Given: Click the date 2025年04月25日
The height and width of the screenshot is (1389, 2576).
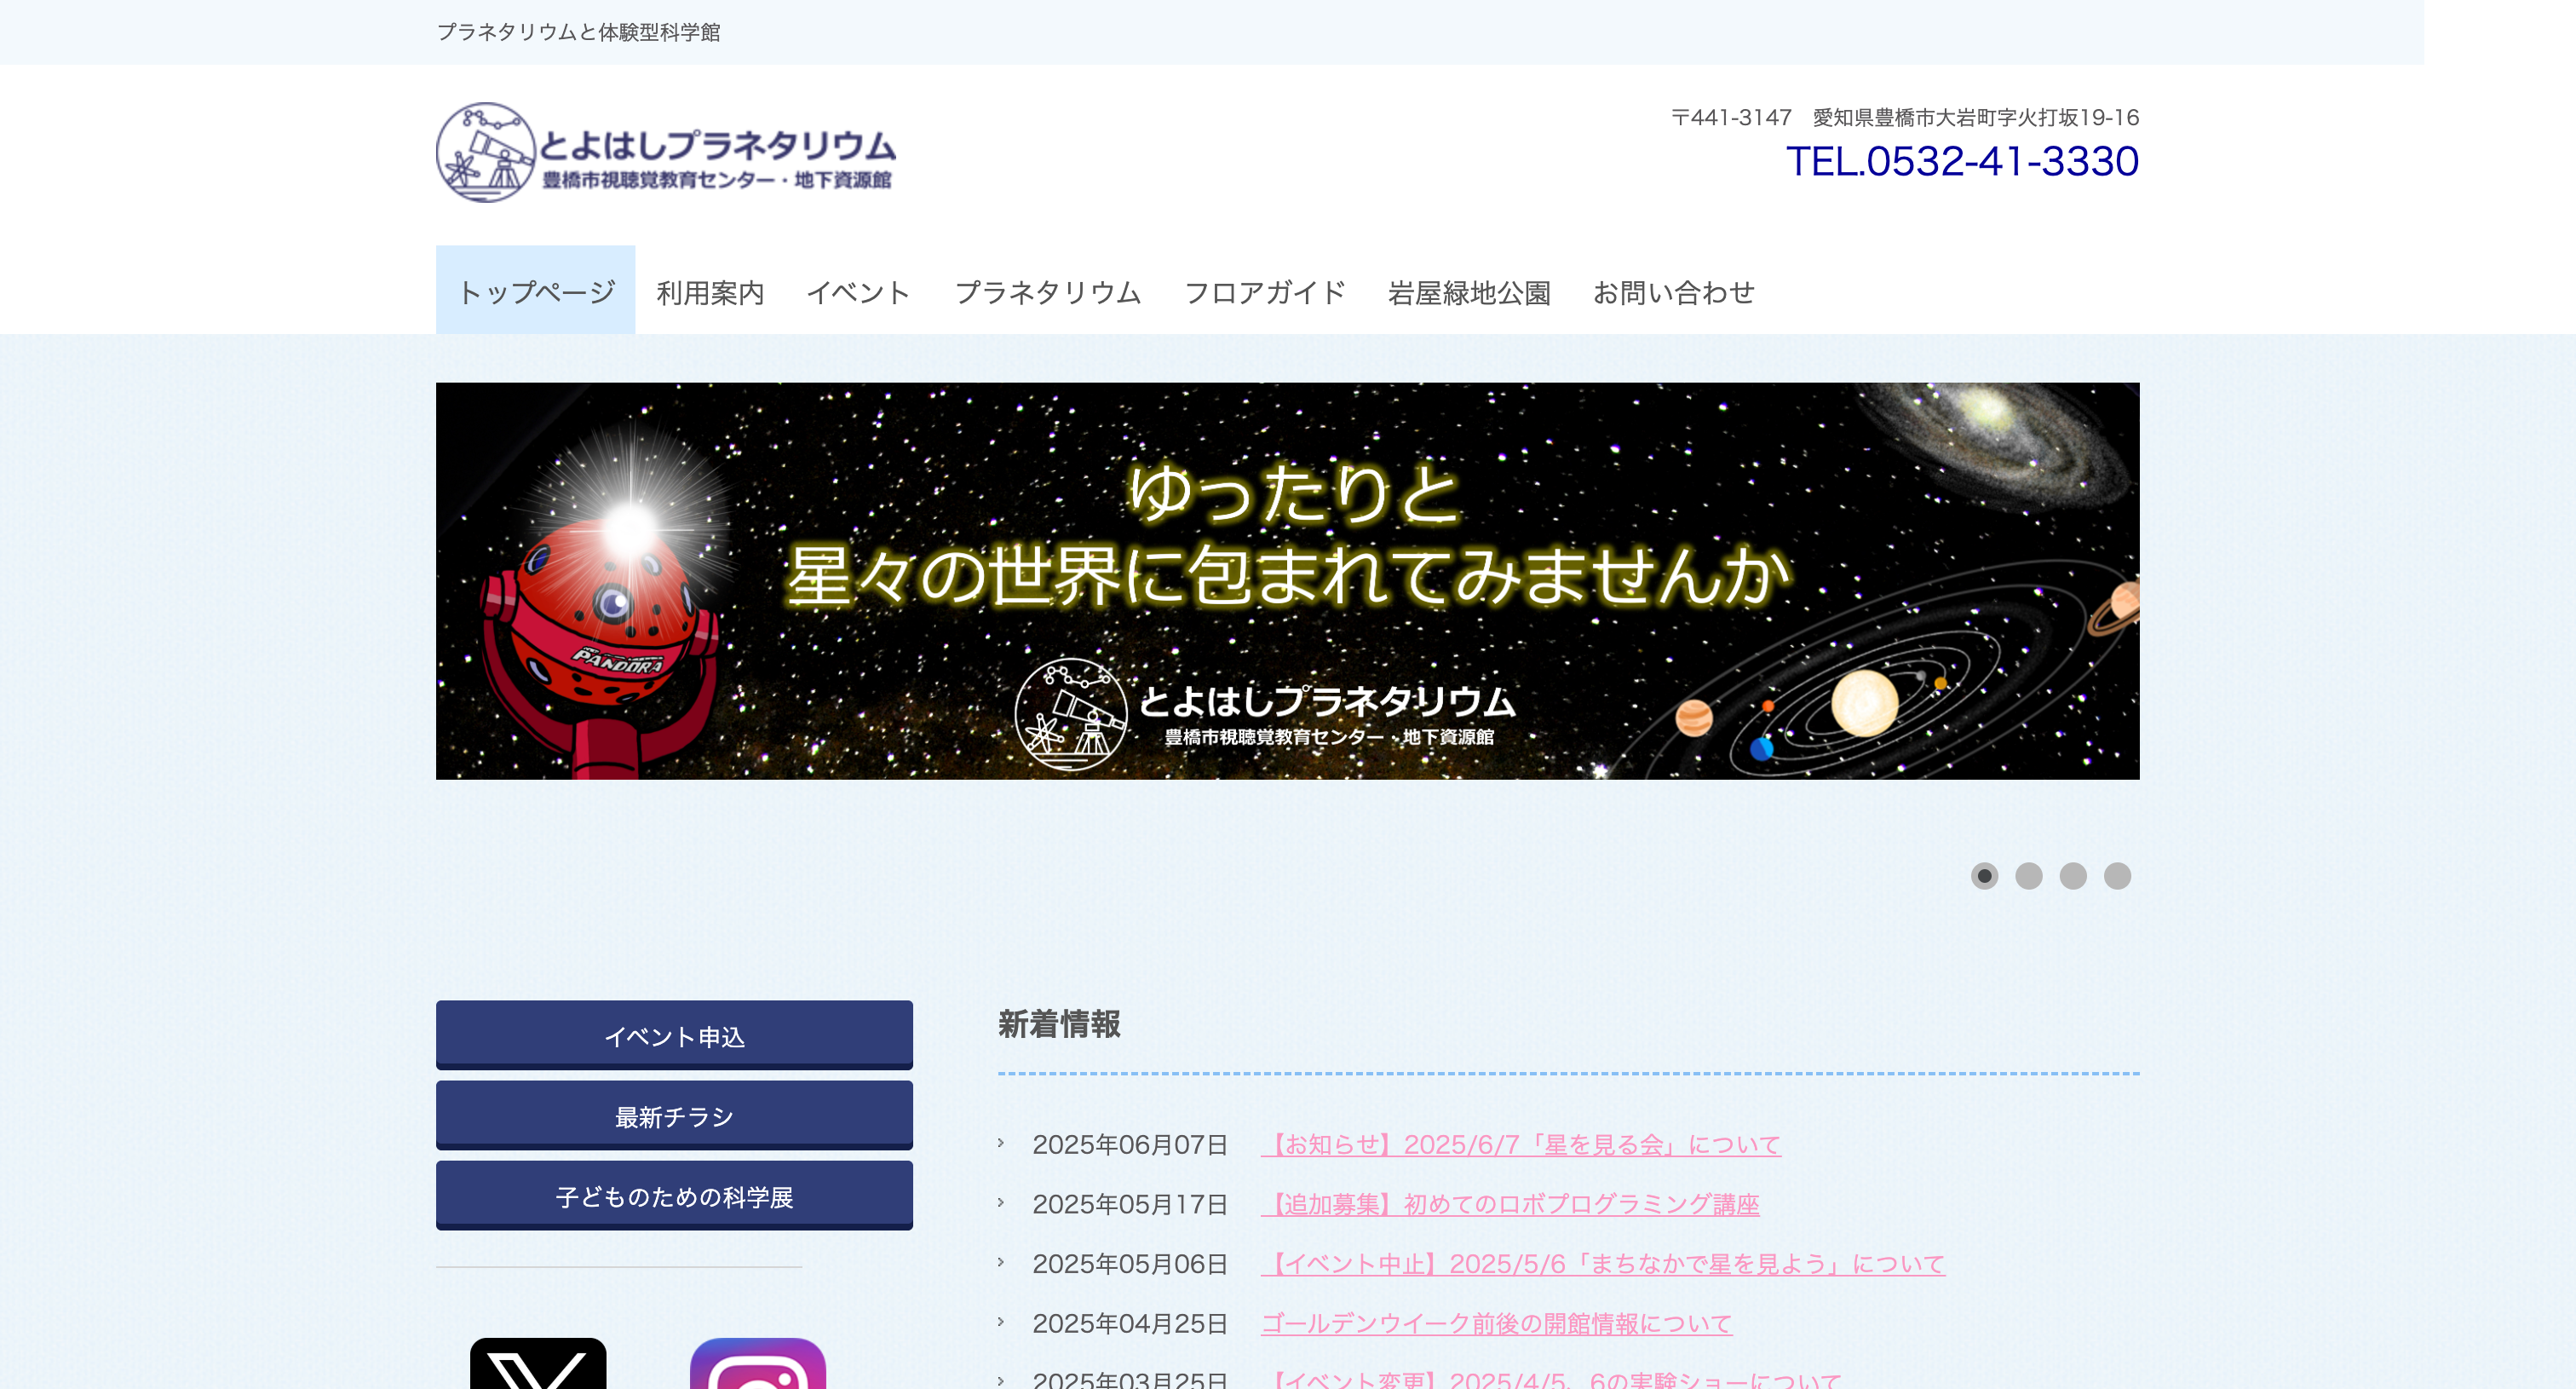Looking at the screenshot, I should click(x=1130, y=1324).
